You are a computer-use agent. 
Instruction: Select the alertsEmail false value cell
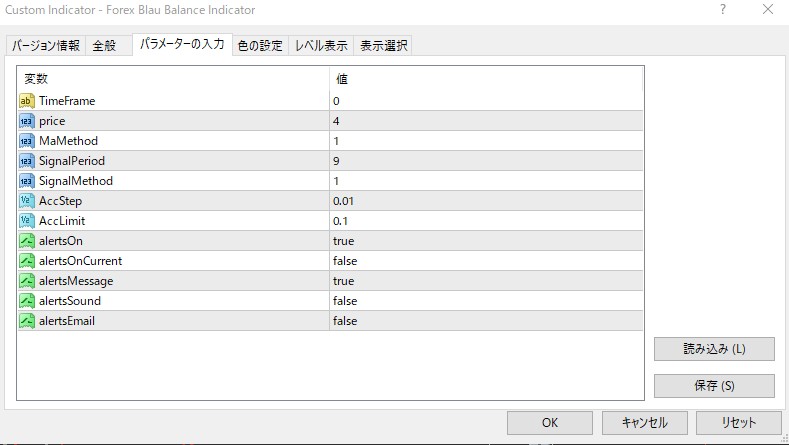(x=486, y=321)
